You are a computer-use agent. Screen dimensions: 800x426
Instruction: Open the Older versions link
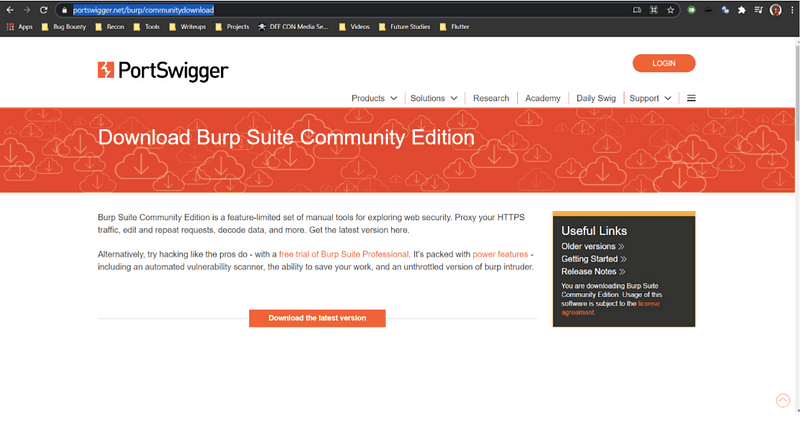593,246
